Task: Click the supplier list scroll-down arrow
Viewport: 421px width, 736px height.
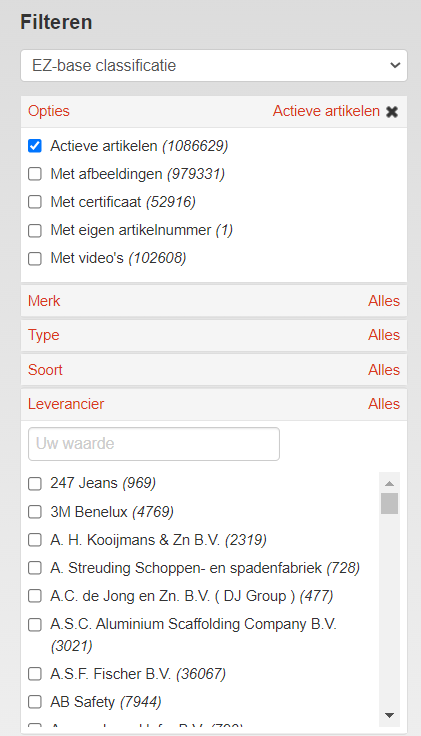Action: pyautogui.click(x=389, y=715)
